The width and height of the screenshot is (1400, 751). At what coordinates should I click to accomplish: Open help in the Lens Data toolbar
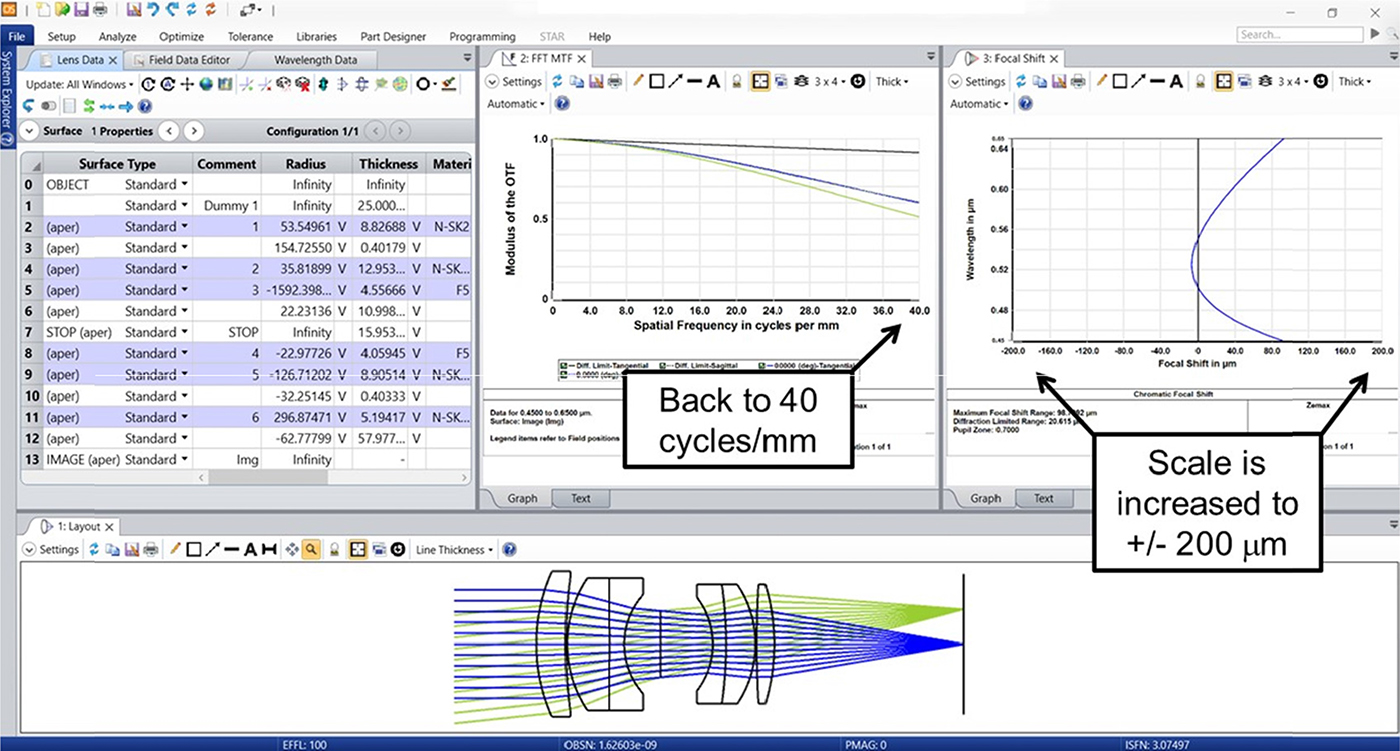click(145, 106)
